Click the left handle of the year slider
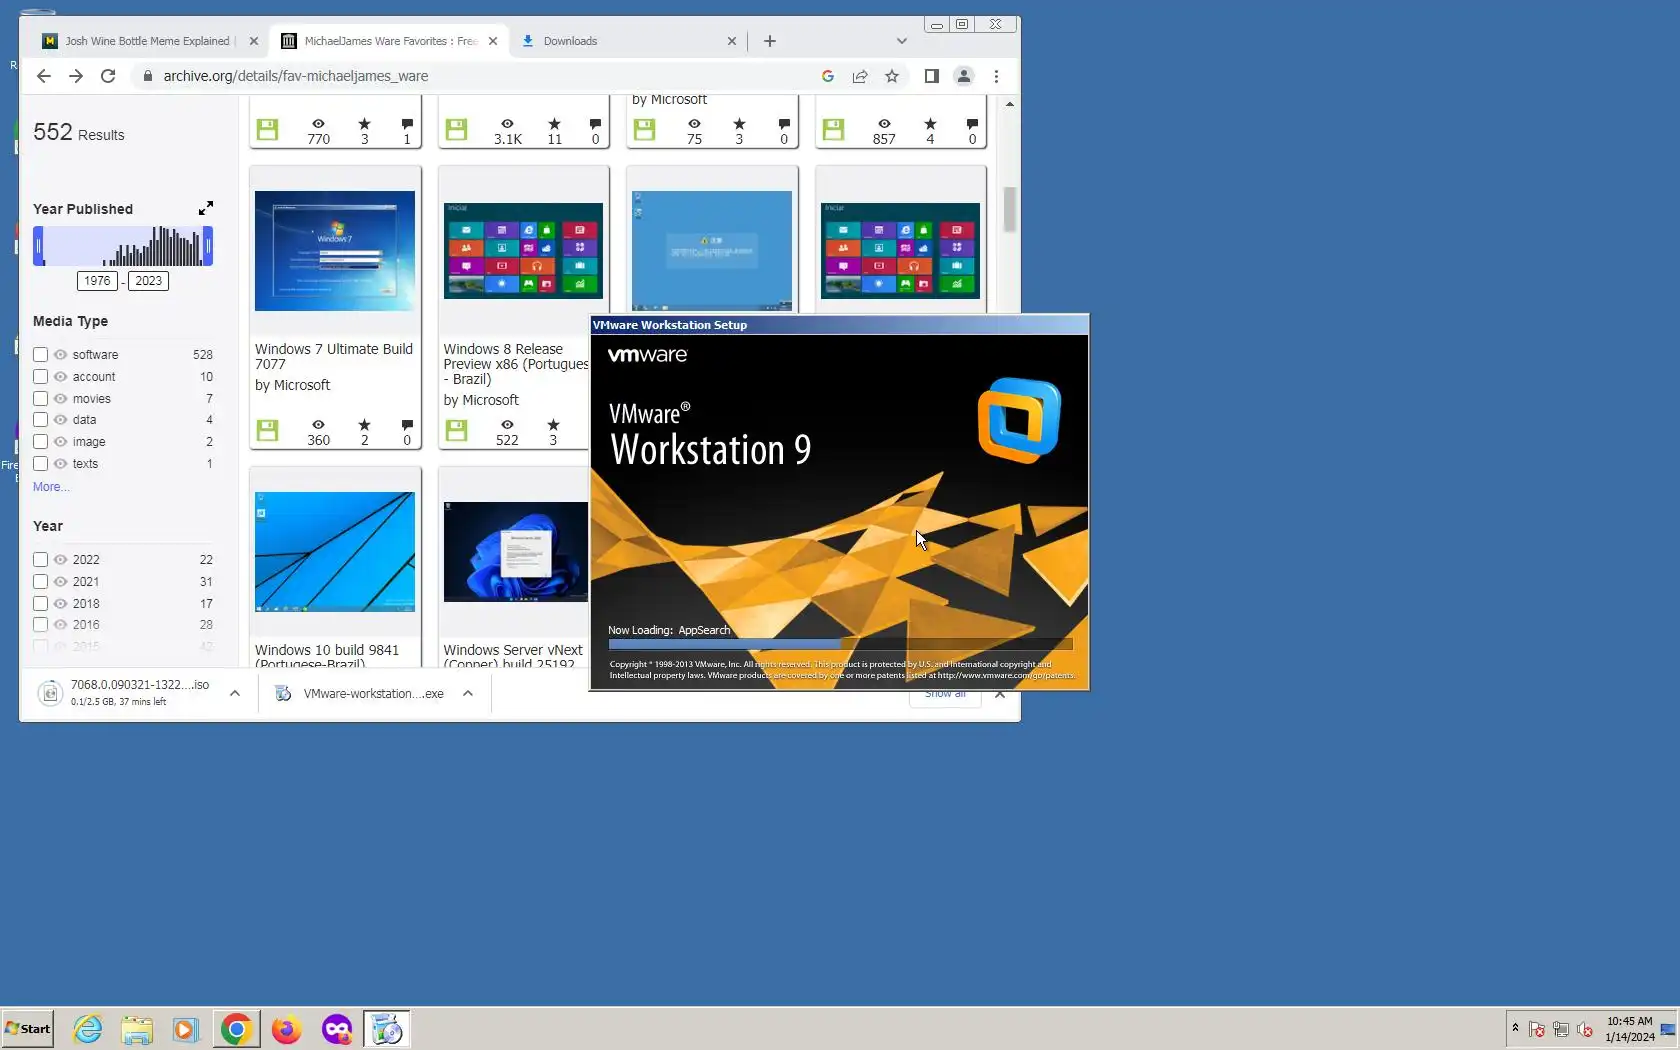 (x=38, y=246)
